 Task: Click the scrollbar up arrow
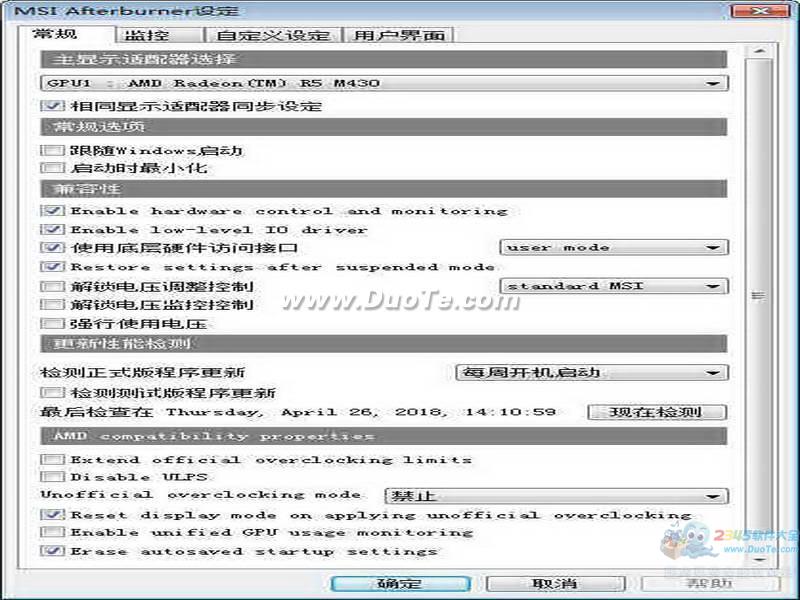(759, 51)
